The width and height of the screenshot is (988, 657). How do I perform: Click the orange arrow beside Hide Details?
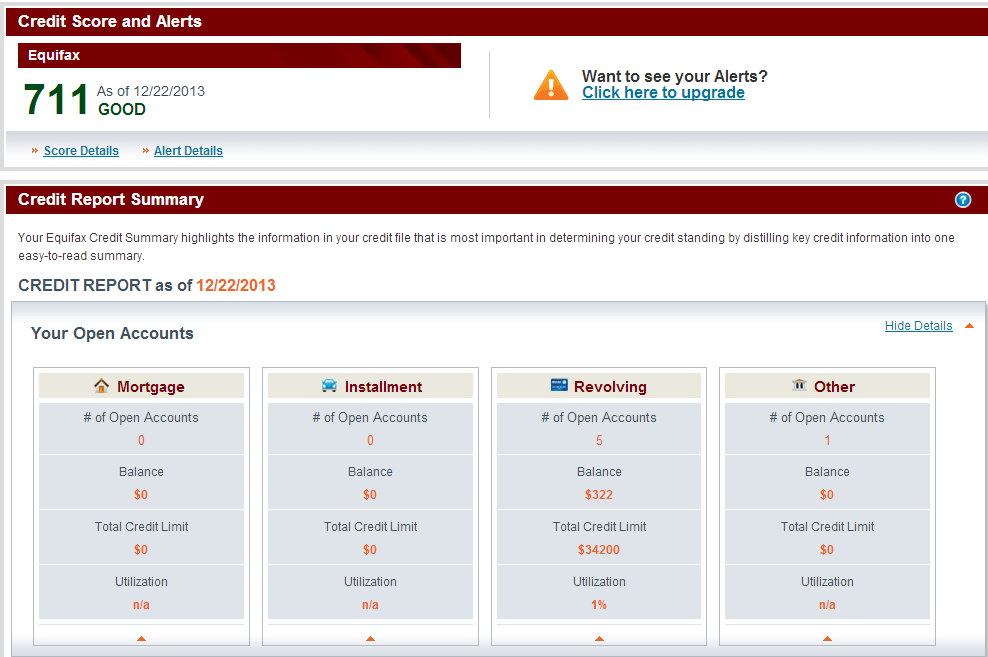pos(969,326)
